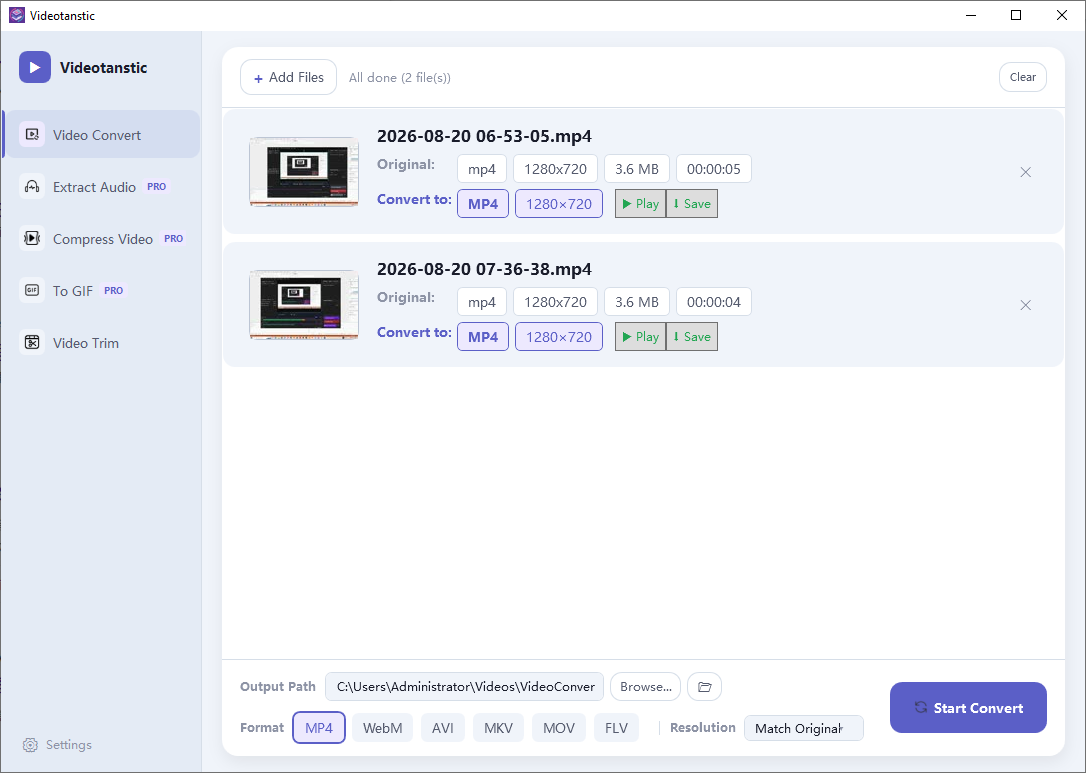Click PRO badge next to Extract Audio
1086x773 pixels.
(x=157, y=186)
